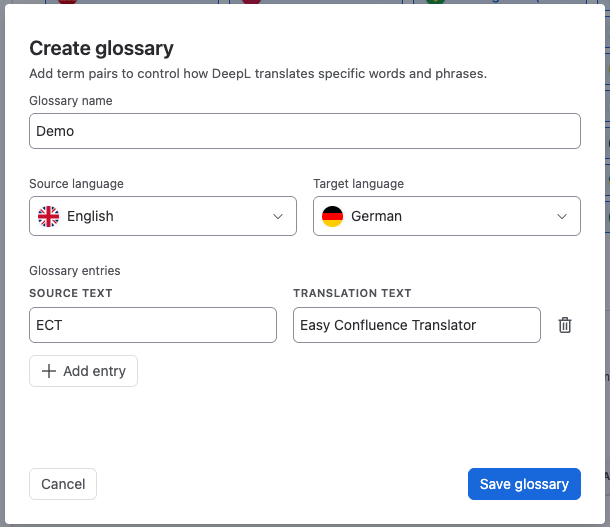Click the Source language label

76,184
